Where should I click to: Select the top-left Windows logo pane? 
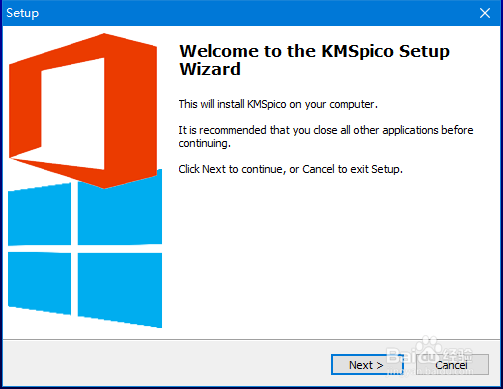click(39, 214)
